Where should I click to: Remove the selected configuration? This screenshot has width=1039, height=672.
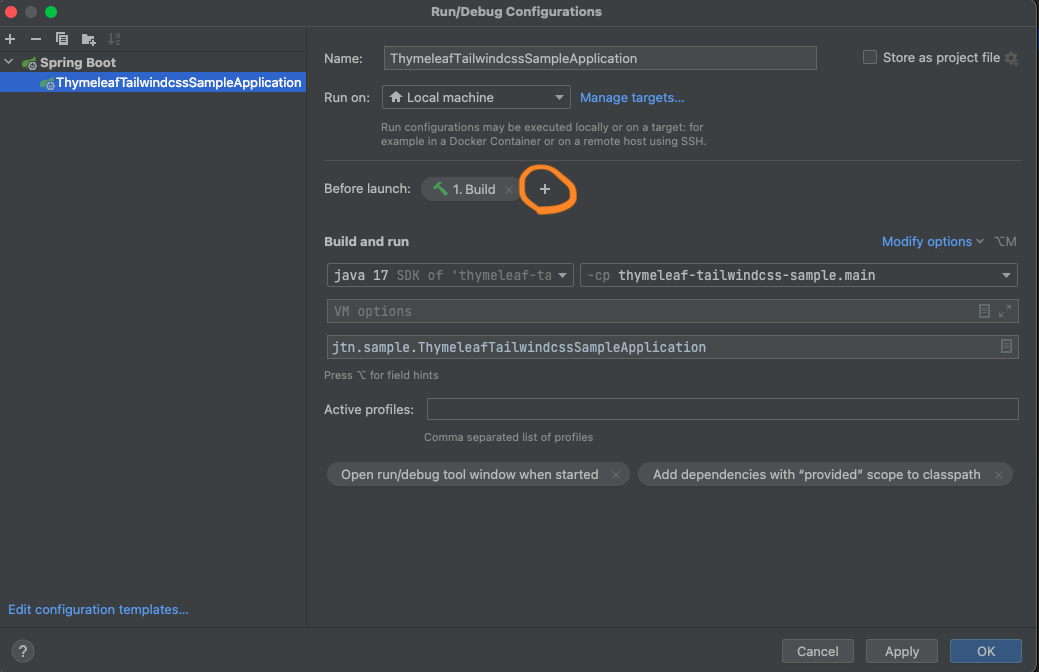coord(36,39)
